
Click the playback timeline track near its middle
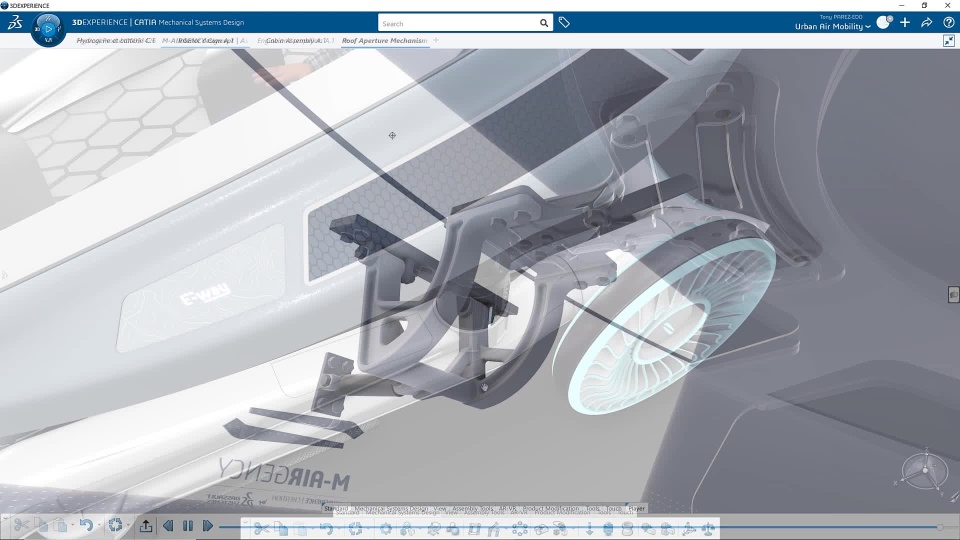[x=579, y=527]
